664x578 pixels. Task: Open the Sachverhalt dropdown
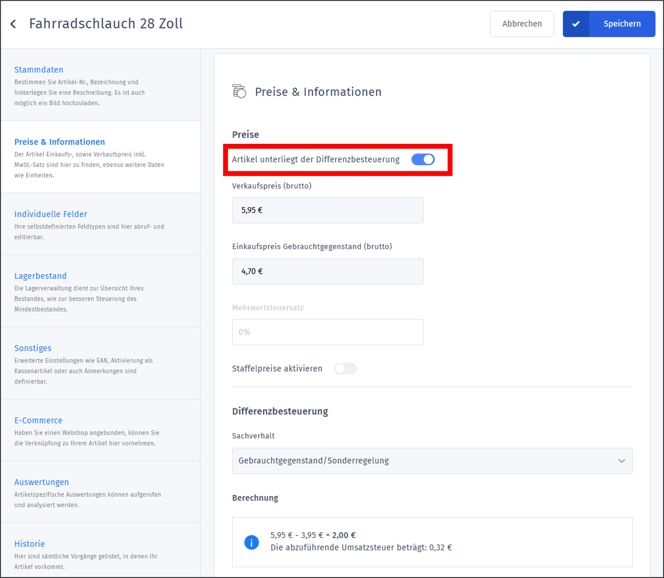(432, 461)
